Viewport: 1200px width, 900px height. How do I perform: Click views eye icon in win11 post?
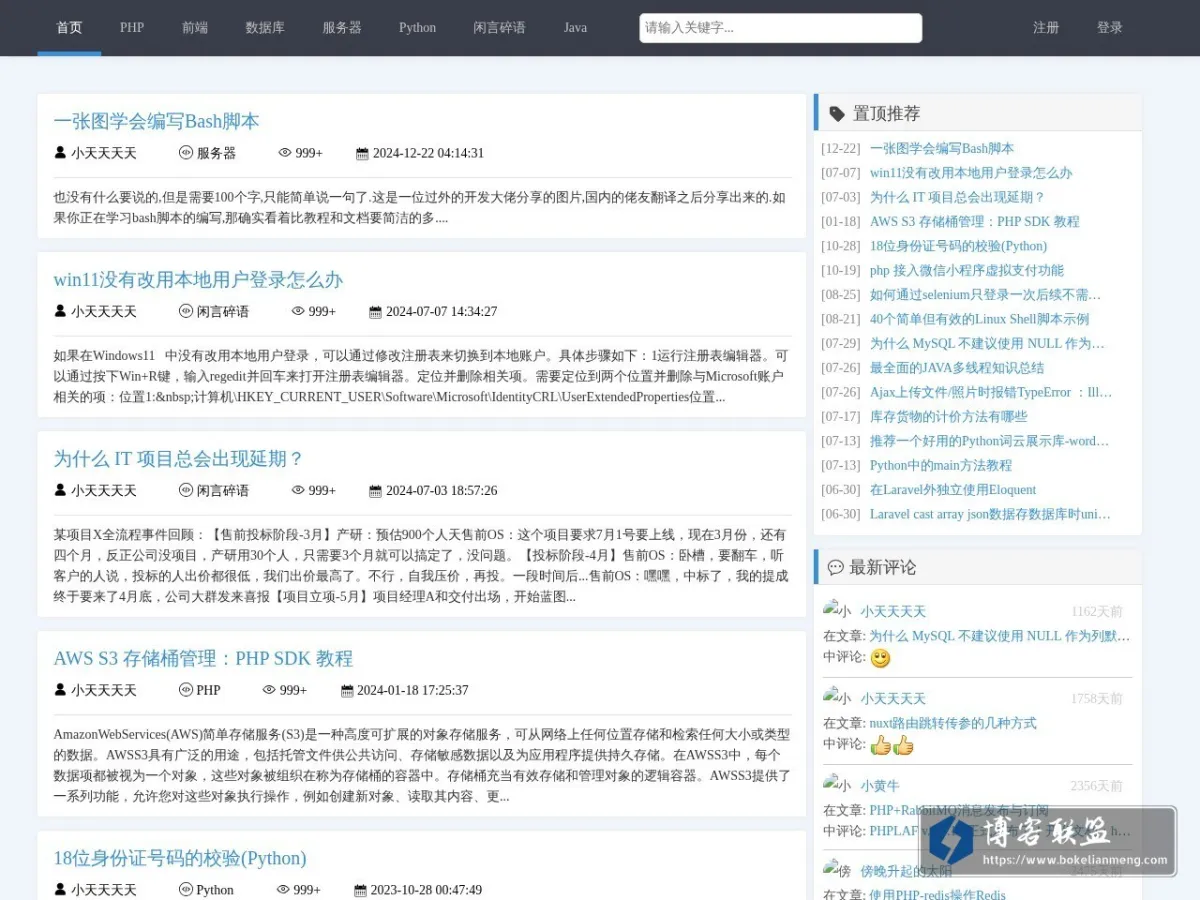click(298, 311)
